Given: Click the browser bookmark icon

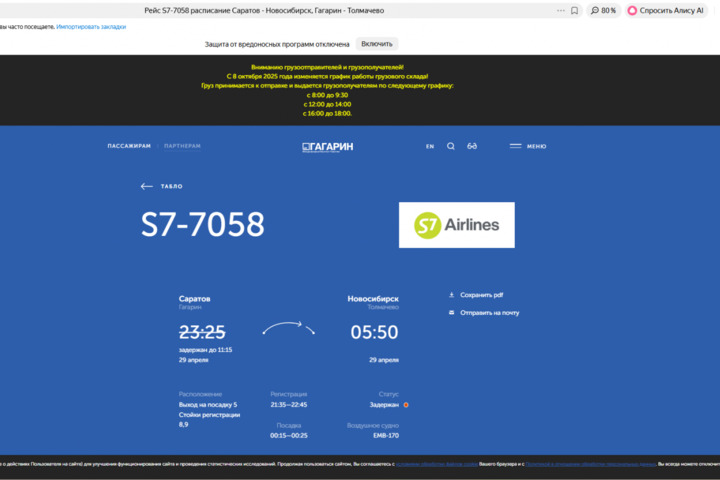Looking at the screenshot, I should [574, 10].
